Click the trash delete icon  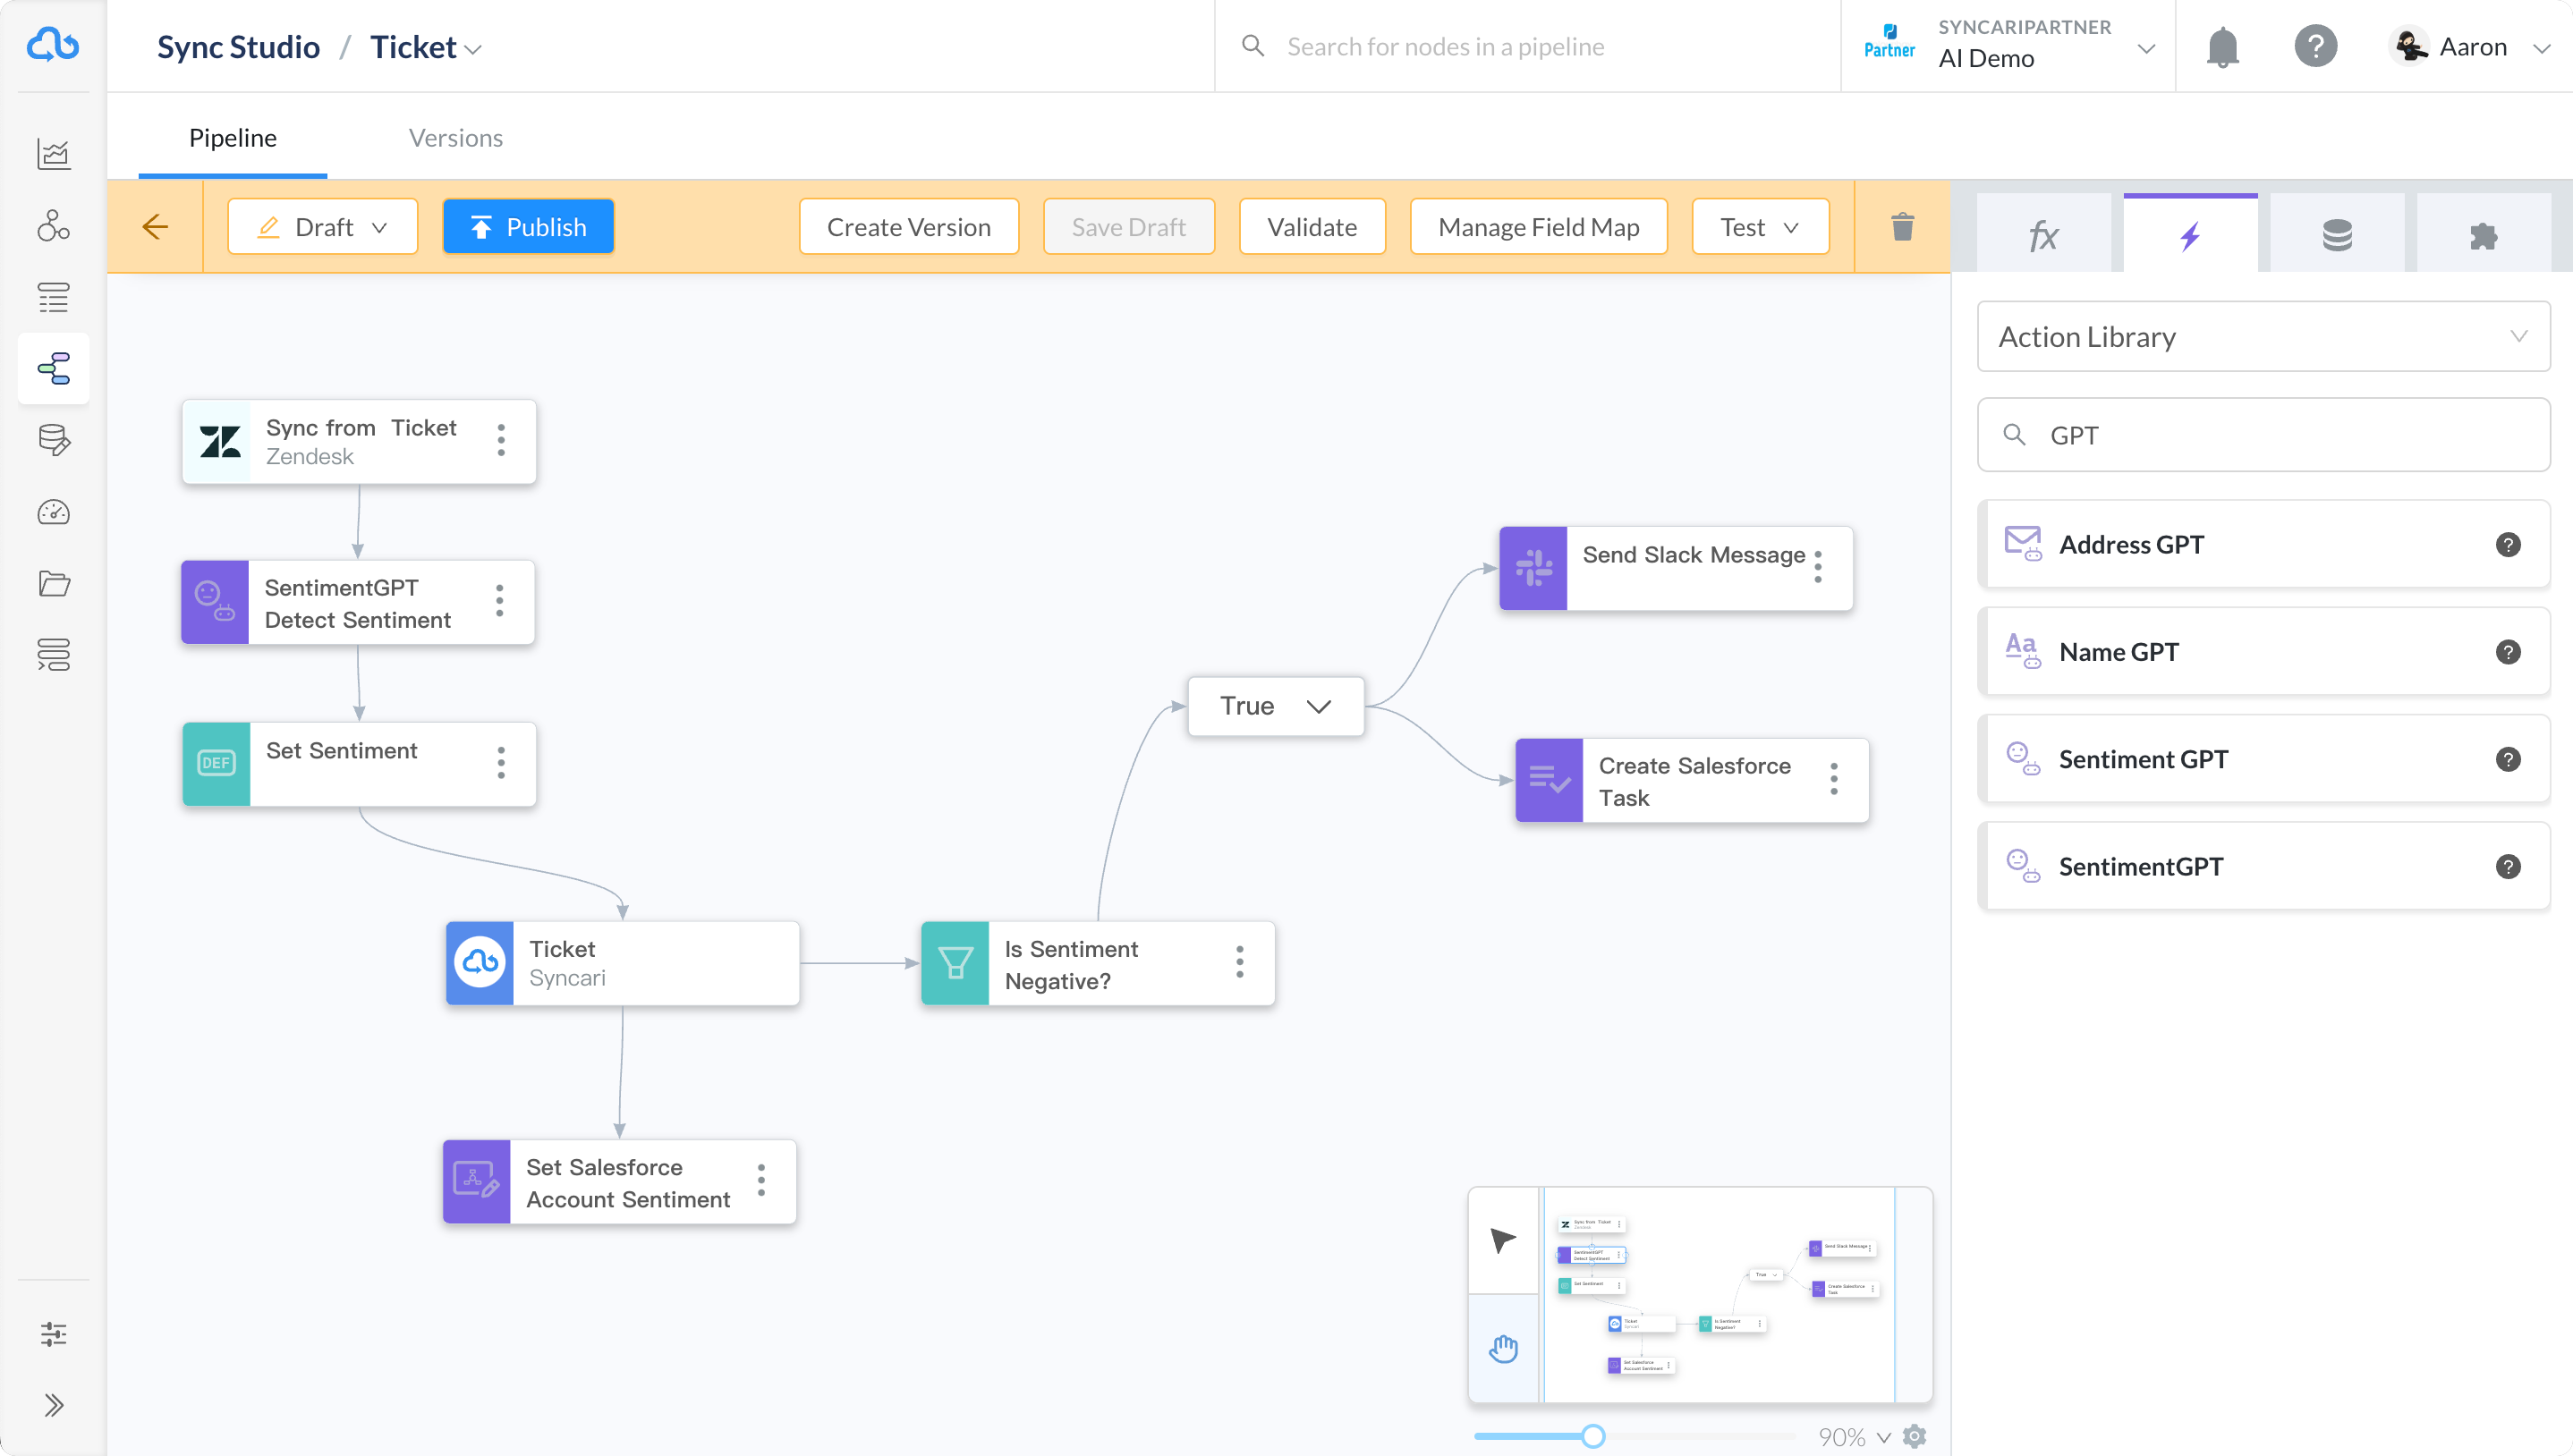[x=1902, y=227]
